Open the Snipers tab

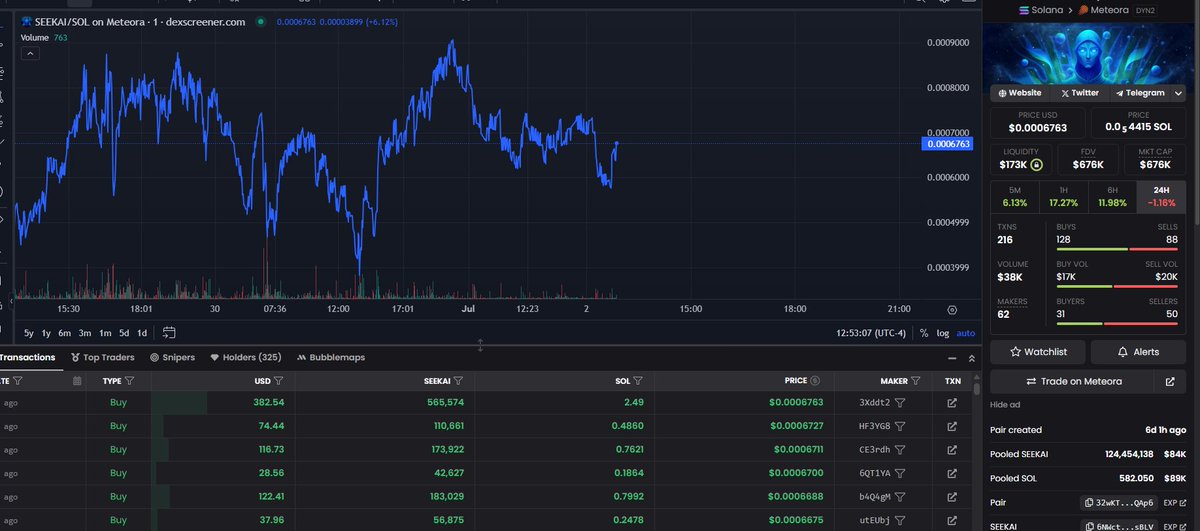coord(172,357)
